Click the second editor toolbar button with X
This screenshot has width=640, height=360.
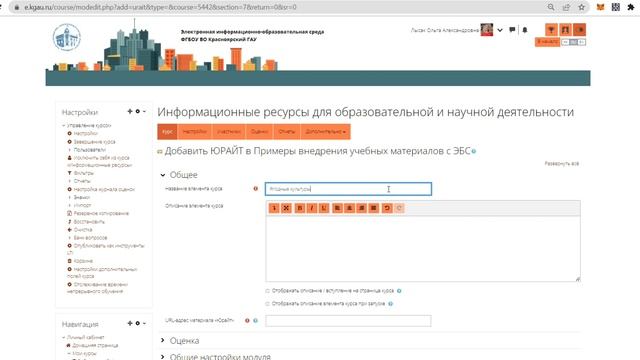pyautogui.click(x=286, y=208)
